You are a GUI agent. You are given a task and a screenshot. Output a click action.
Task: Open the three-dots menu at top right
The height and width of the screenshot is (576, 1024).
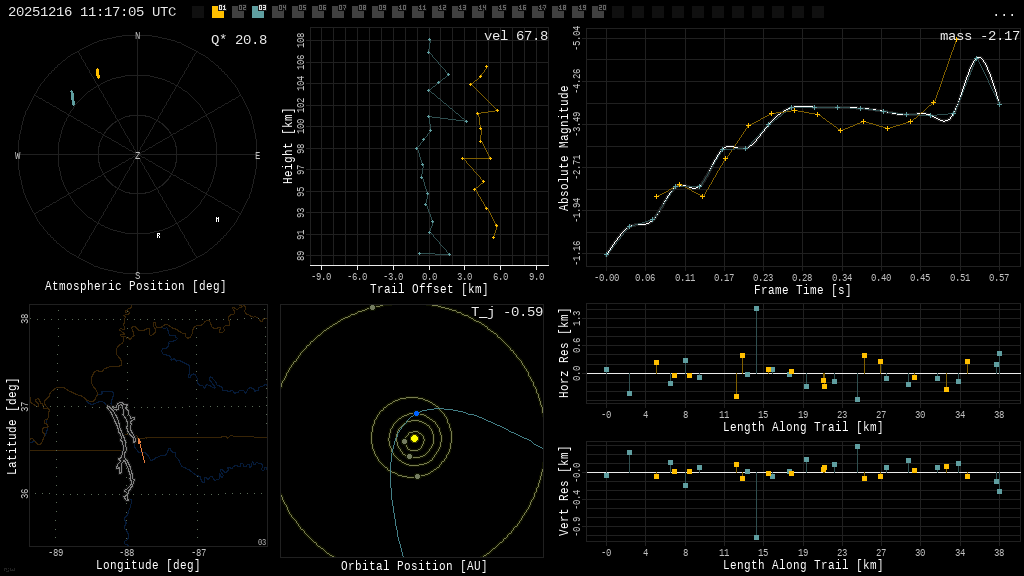pyautogui.click(x=1003, y=13)
